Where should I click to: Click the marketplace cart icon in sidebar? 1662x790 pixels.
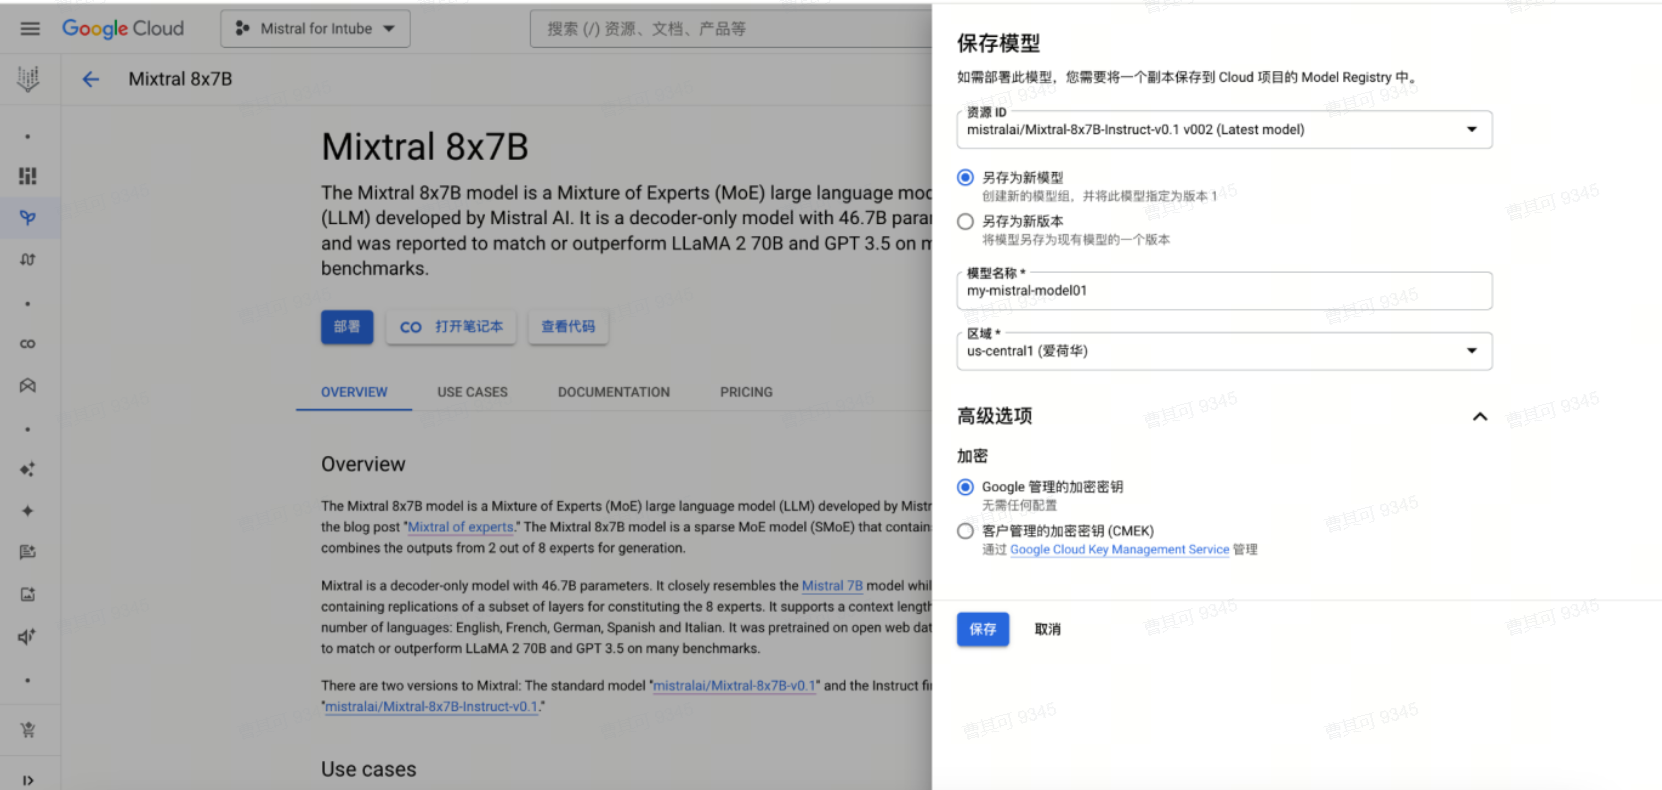click(x=28, y=730)
